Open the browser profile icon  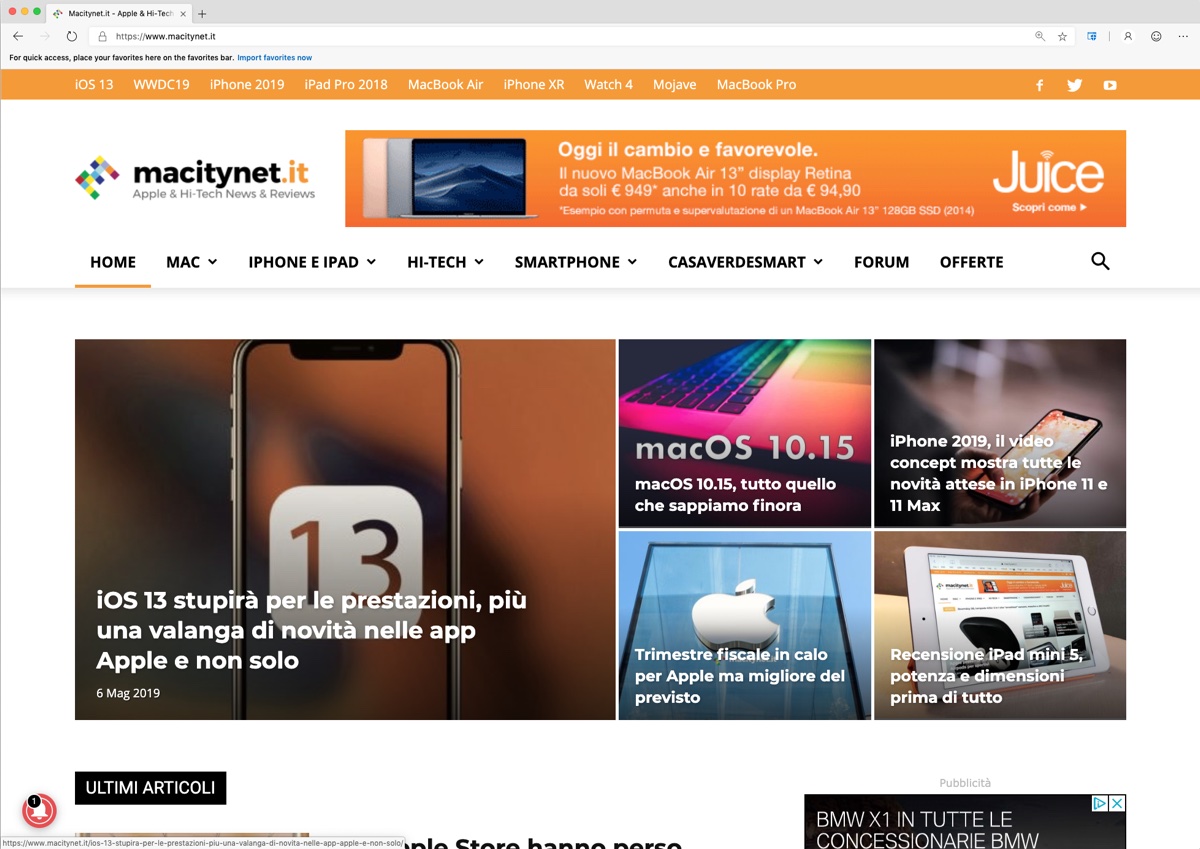click(1128, 36)
